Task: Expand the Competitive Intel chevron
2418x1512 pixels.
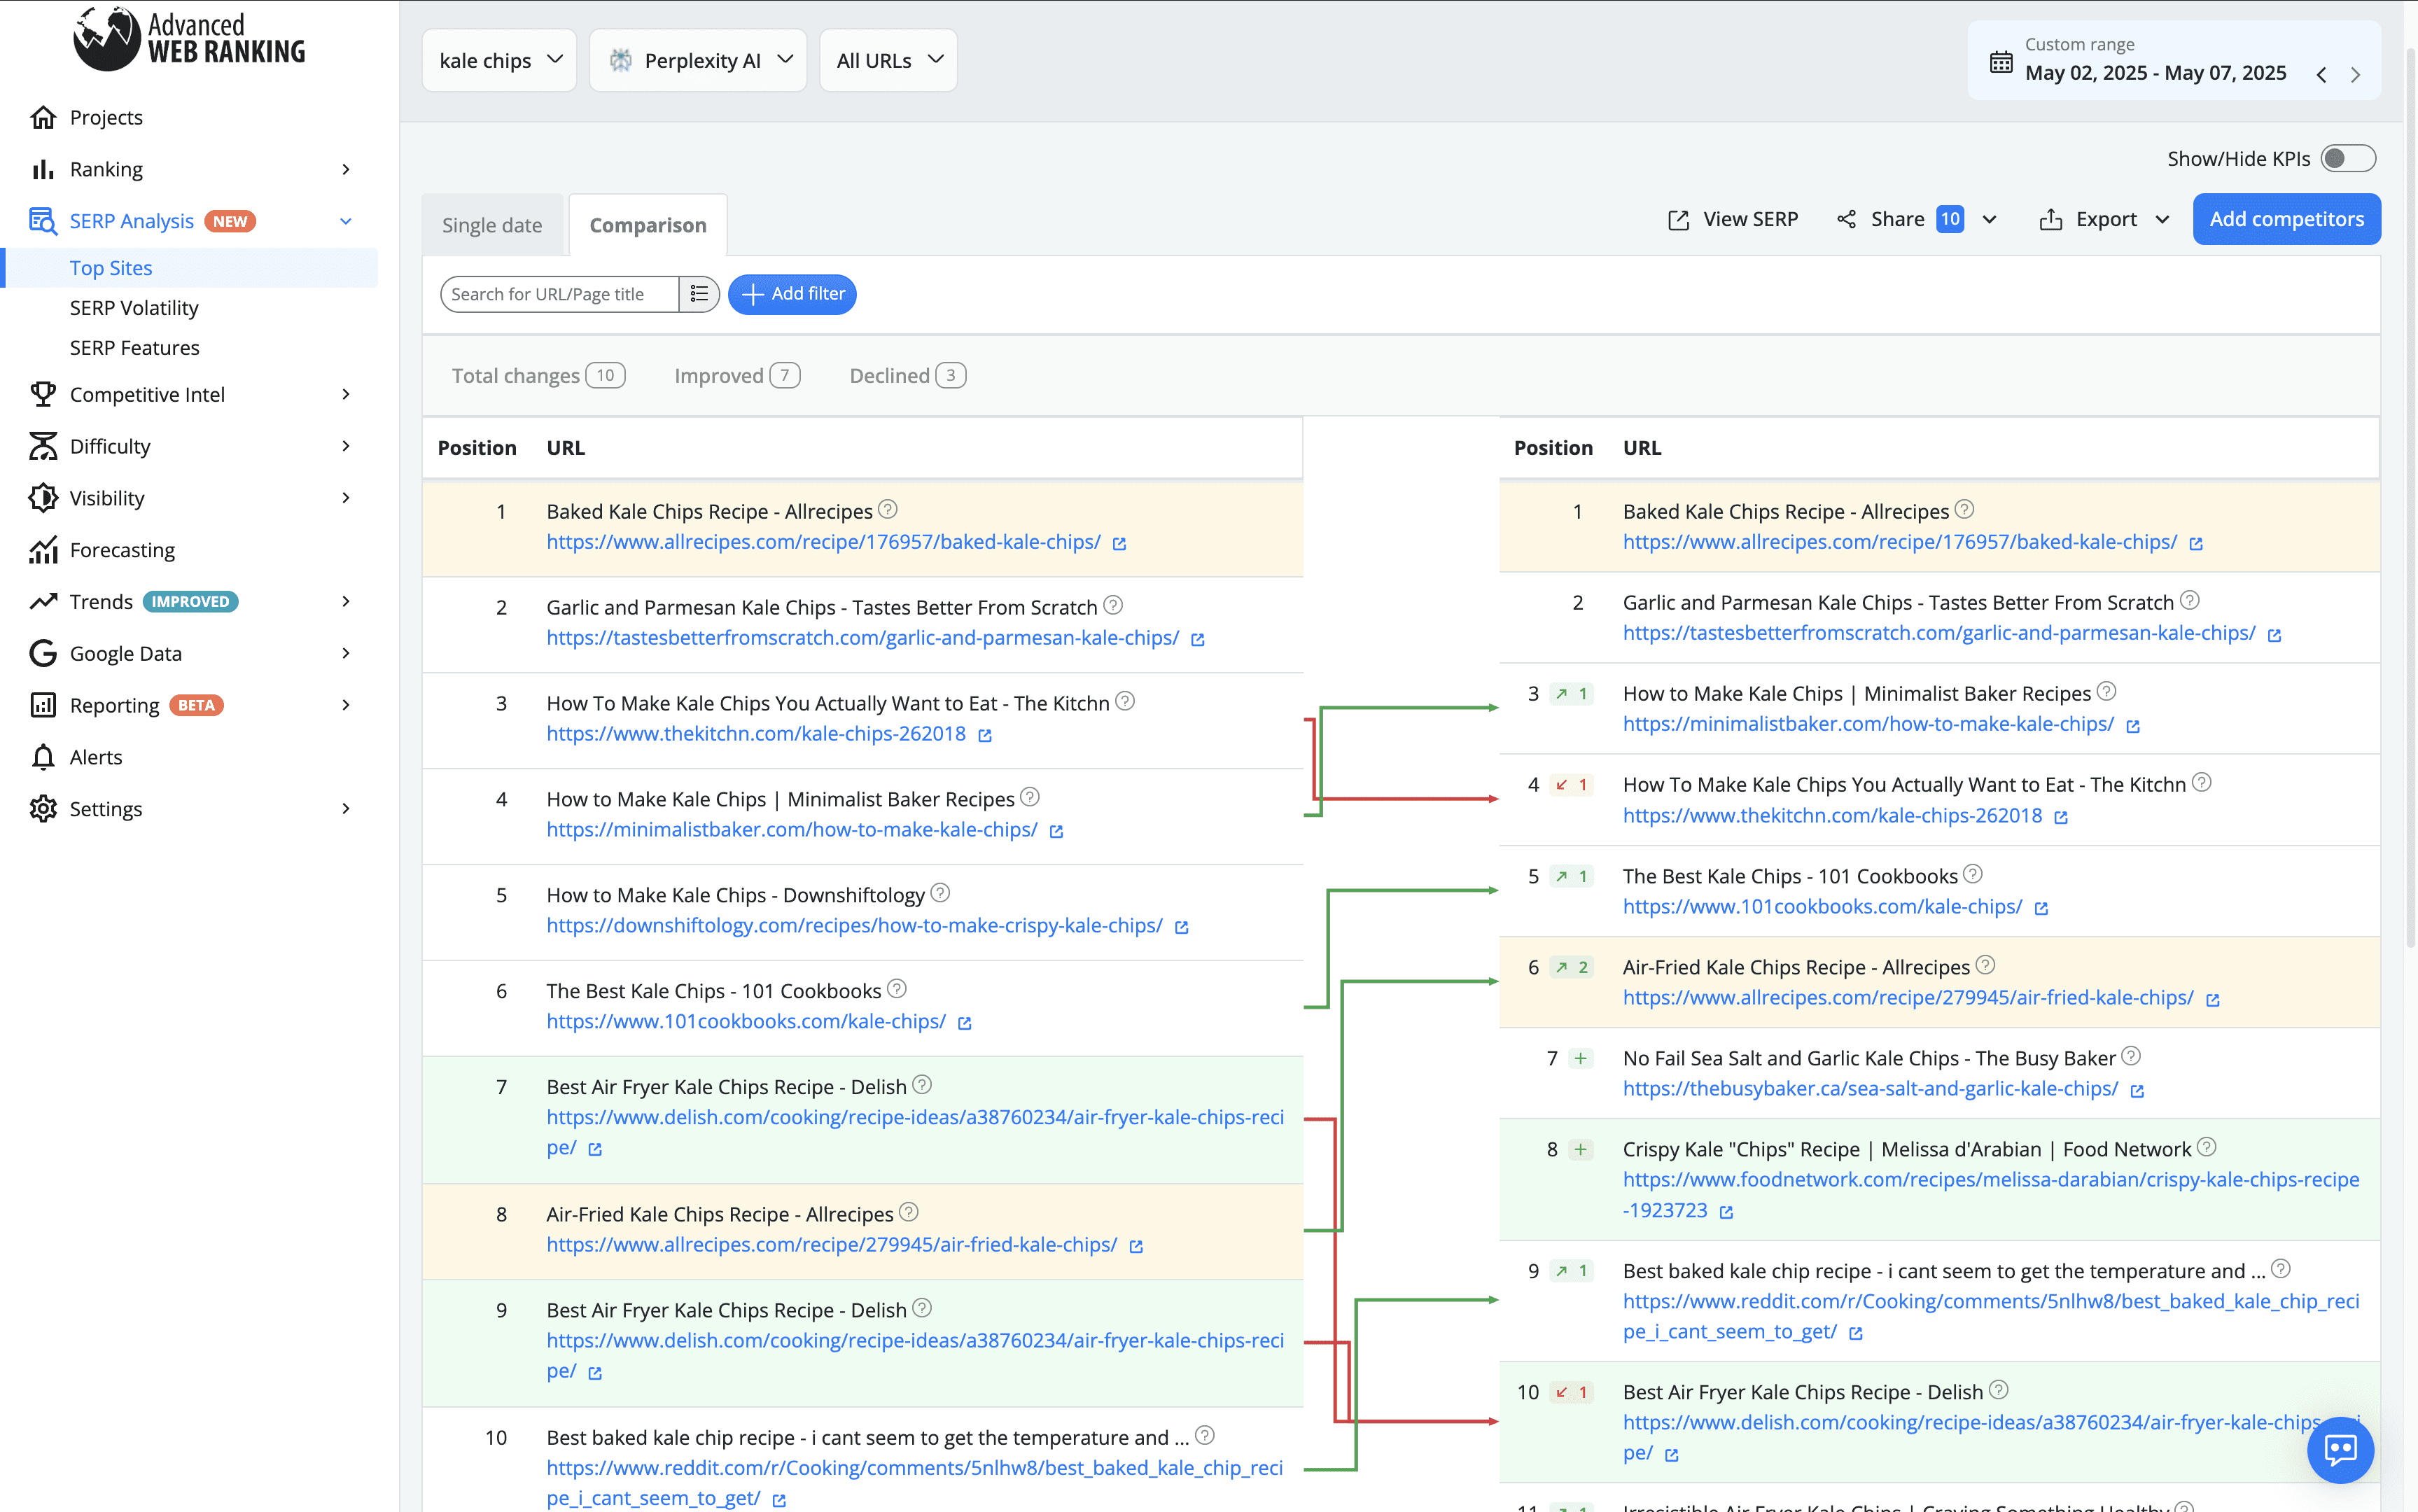Action: tap(346, 394)
